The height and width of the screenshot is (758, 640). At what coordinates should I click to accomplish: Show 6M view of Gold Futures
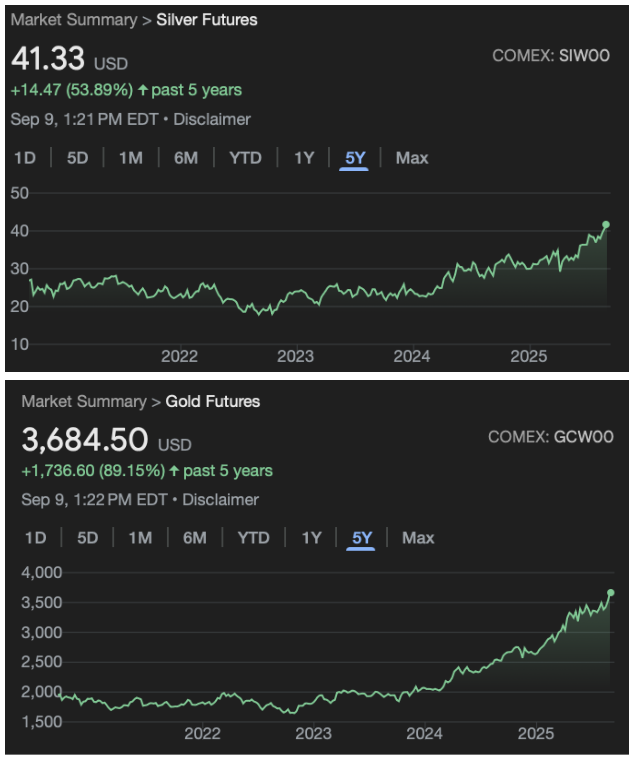194,538
